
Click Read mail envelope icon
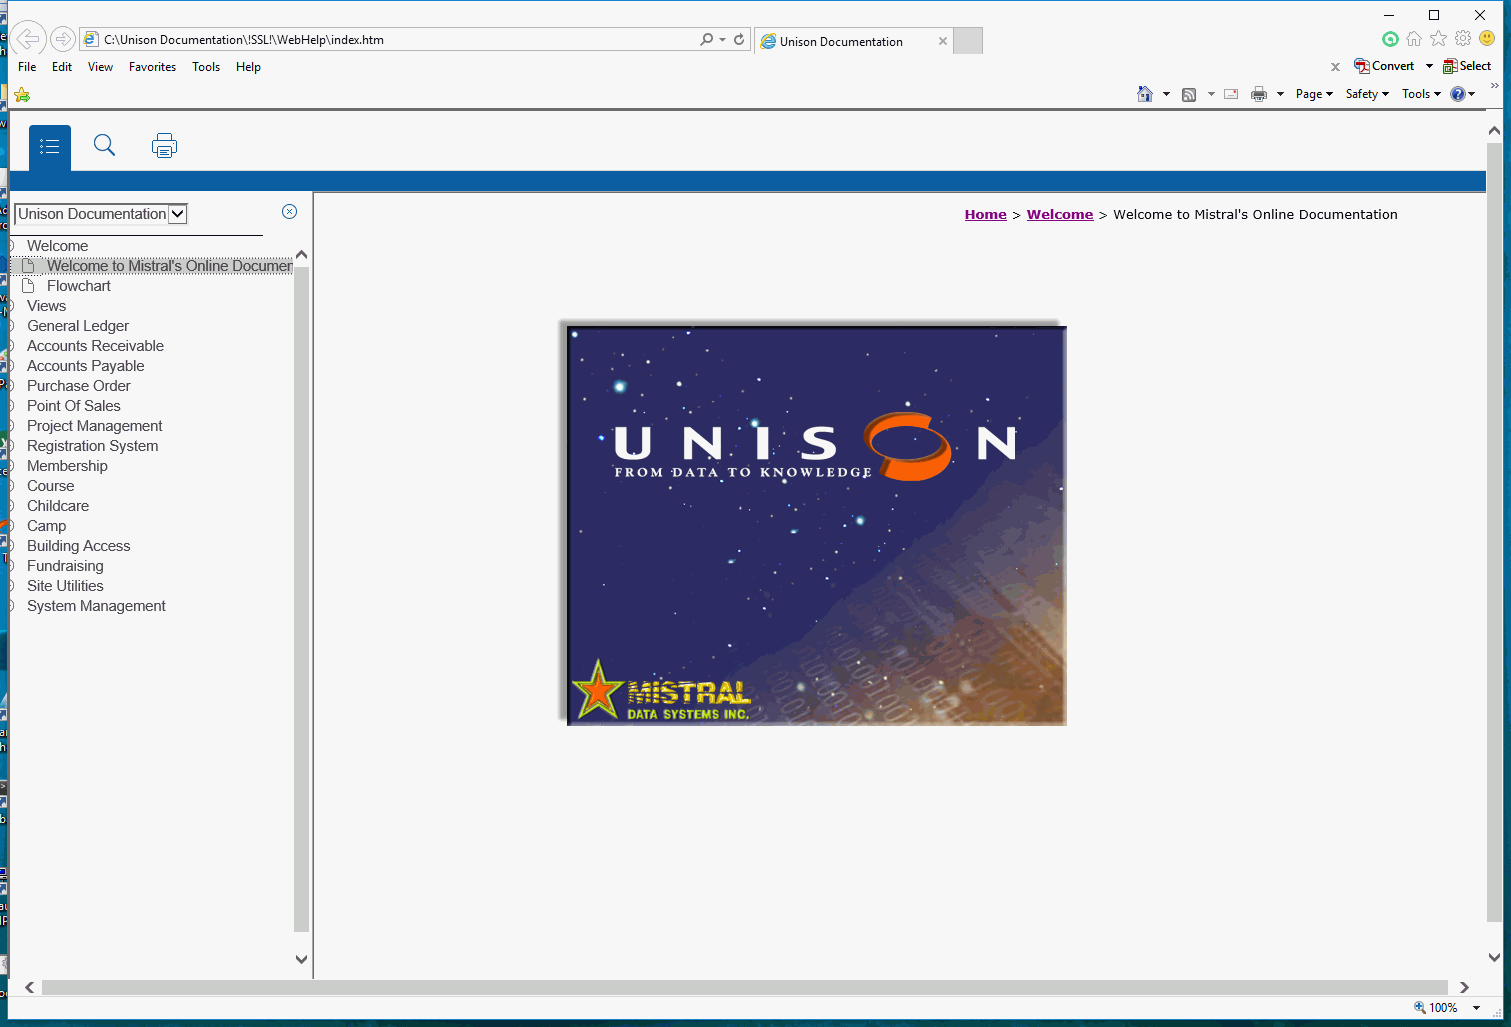1231,94
